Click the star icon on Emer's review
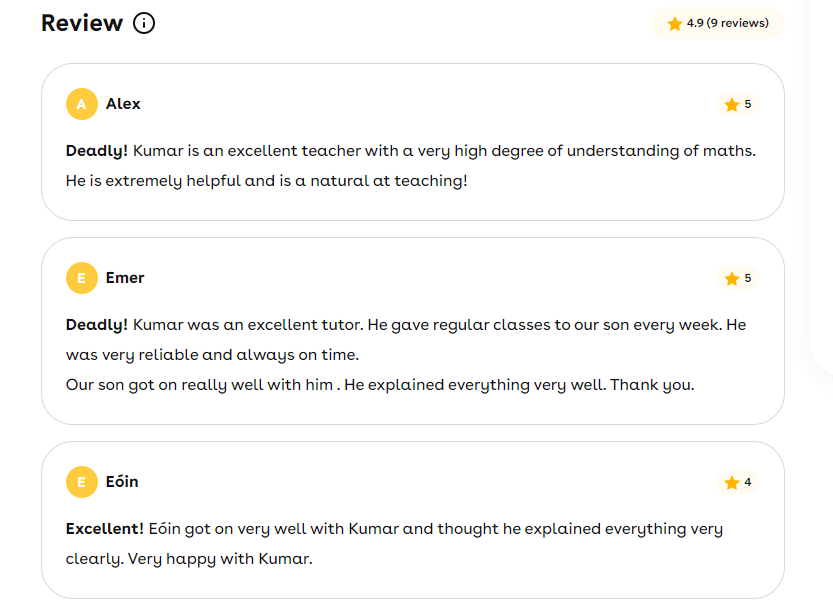833x609 pixels. 731,278
